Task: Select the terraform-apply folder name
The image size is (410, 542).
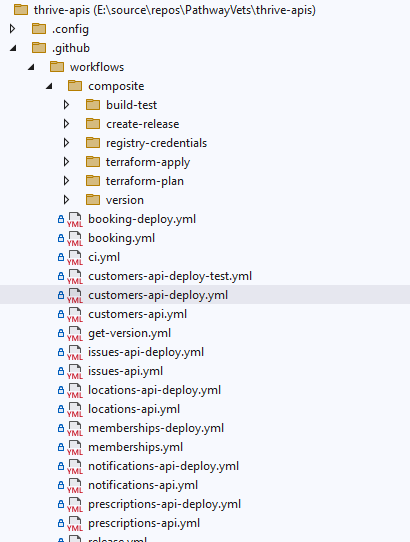Action: [x=148, y=162]
